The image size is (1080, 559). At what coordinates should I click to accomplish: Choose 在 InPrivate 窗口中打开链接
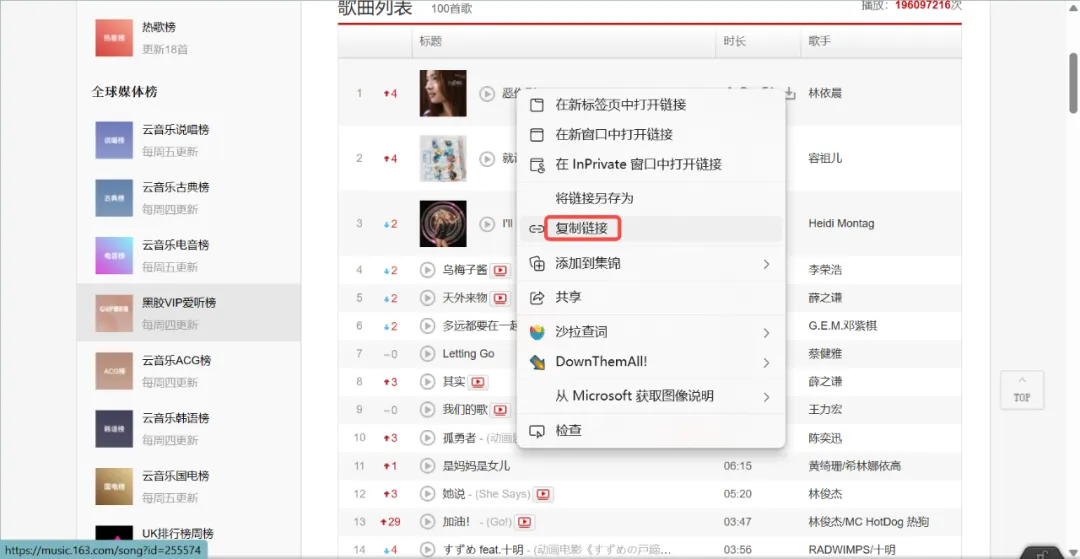pyautogui.click(x=650, y=165)
